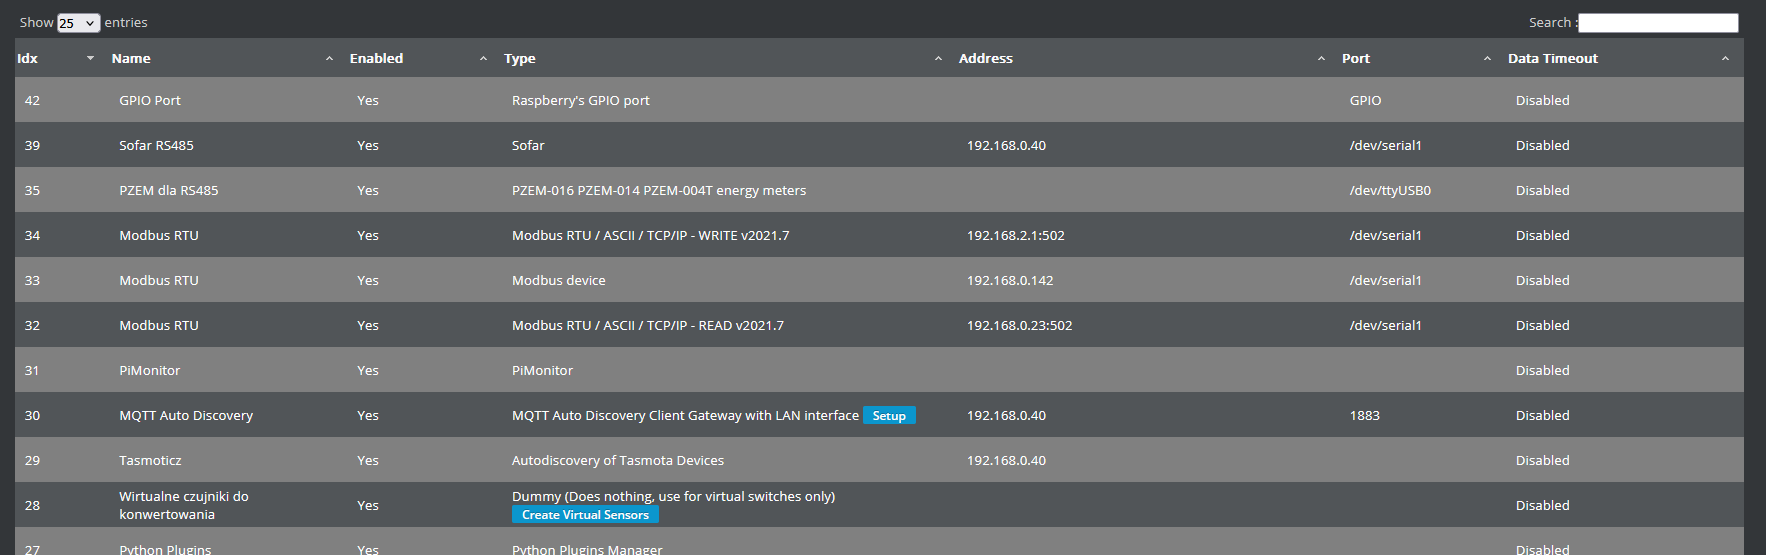Image resolution: width=1766 pixels, height=555 pixels.
Task: Click address 192.168.2.1:502
Action: coord(1015,235)
